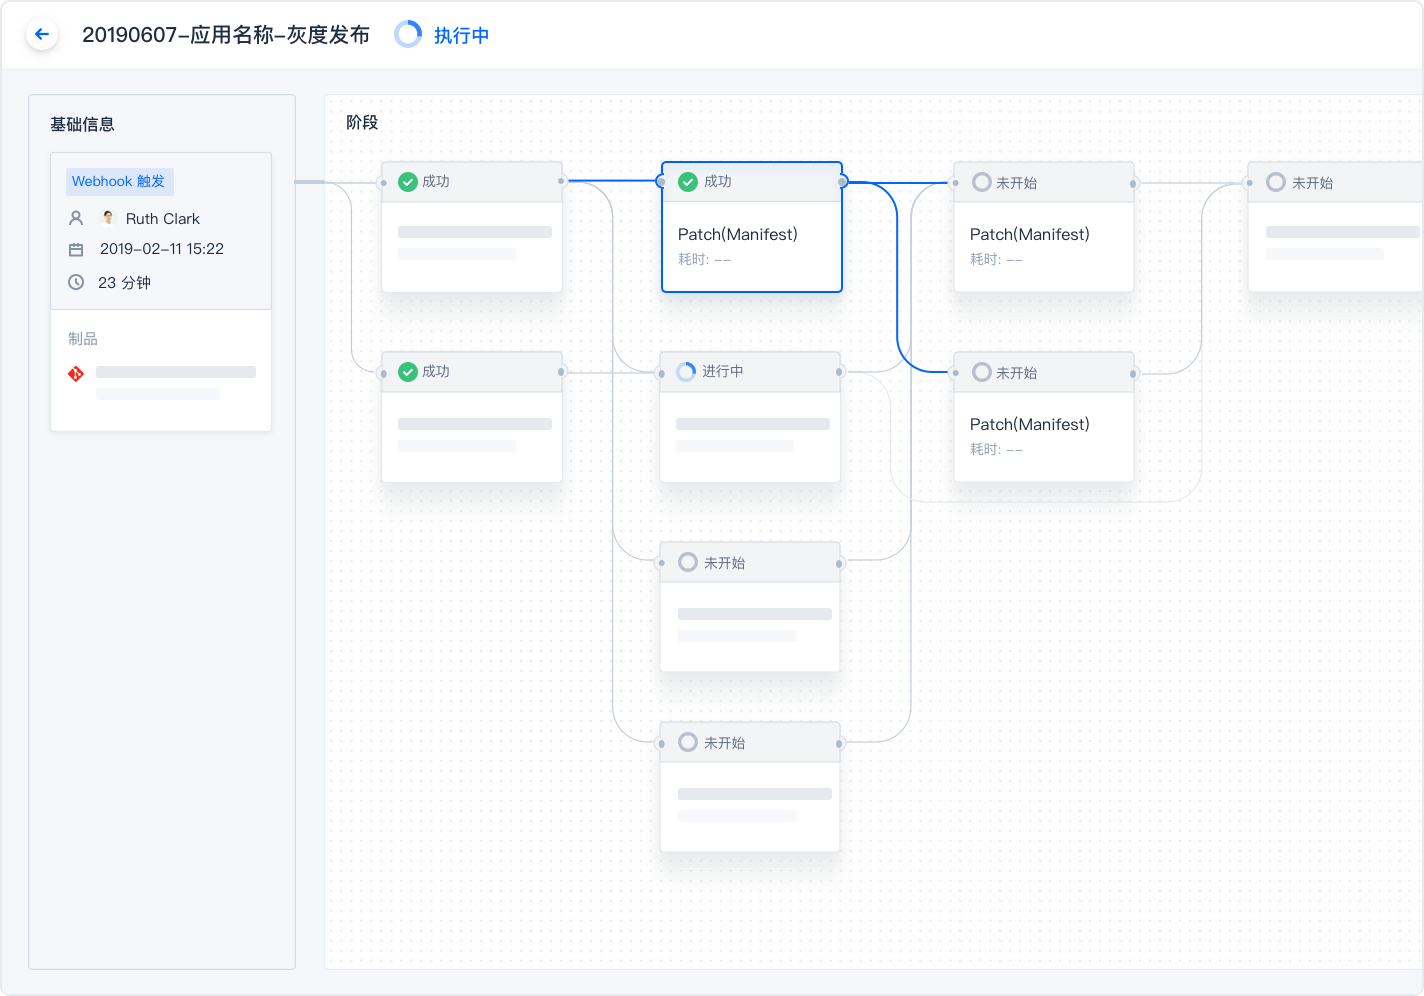This screenshot has width=1424, height=996.
Task: Click the user icon beside Ruth Clark
Action: (76, 218)
